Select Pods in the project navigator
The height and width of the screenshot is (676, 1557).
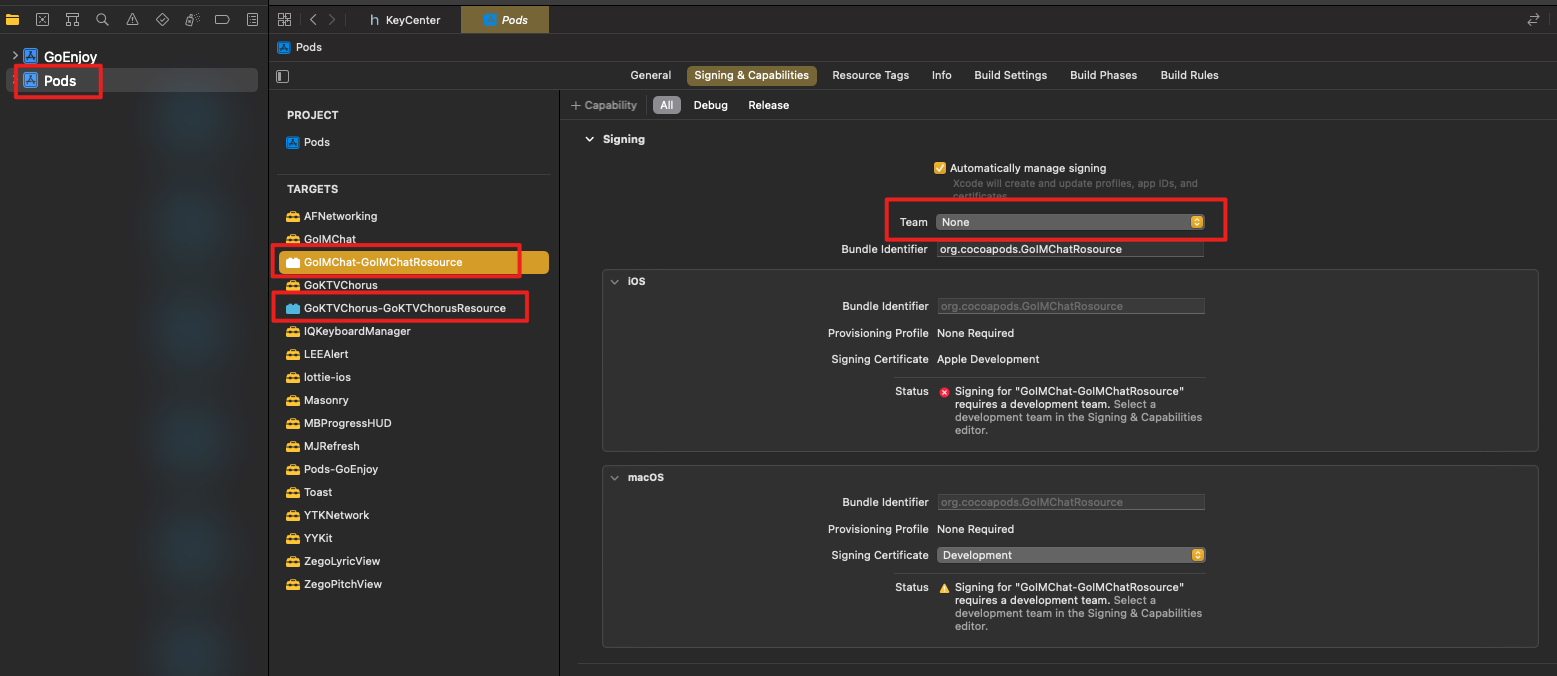tap(132, 81)
